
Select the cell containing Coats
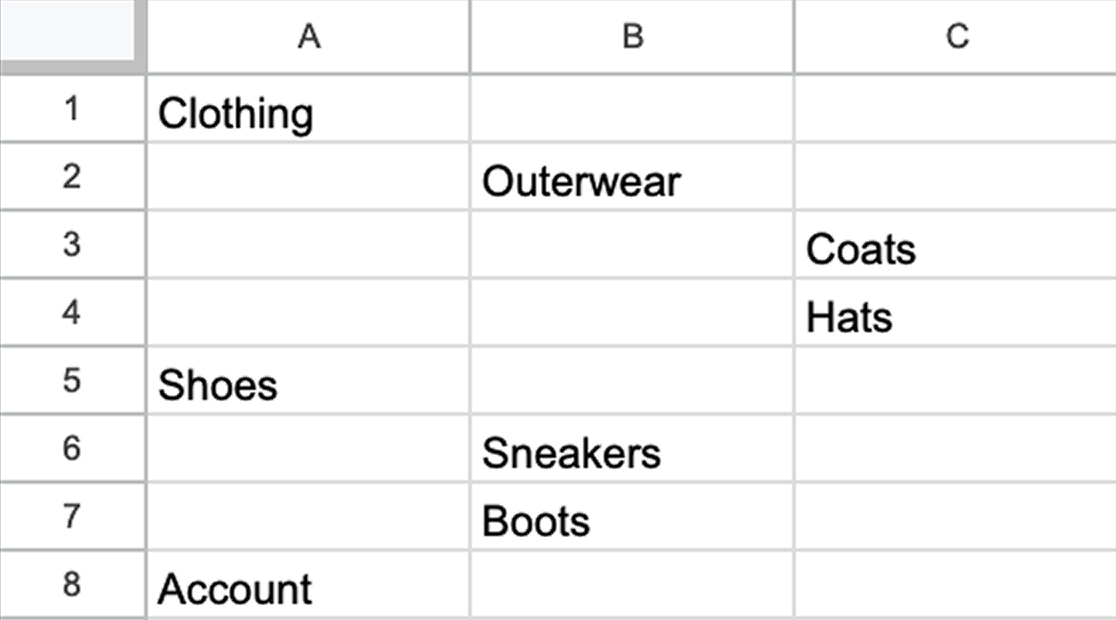[954, 246]
